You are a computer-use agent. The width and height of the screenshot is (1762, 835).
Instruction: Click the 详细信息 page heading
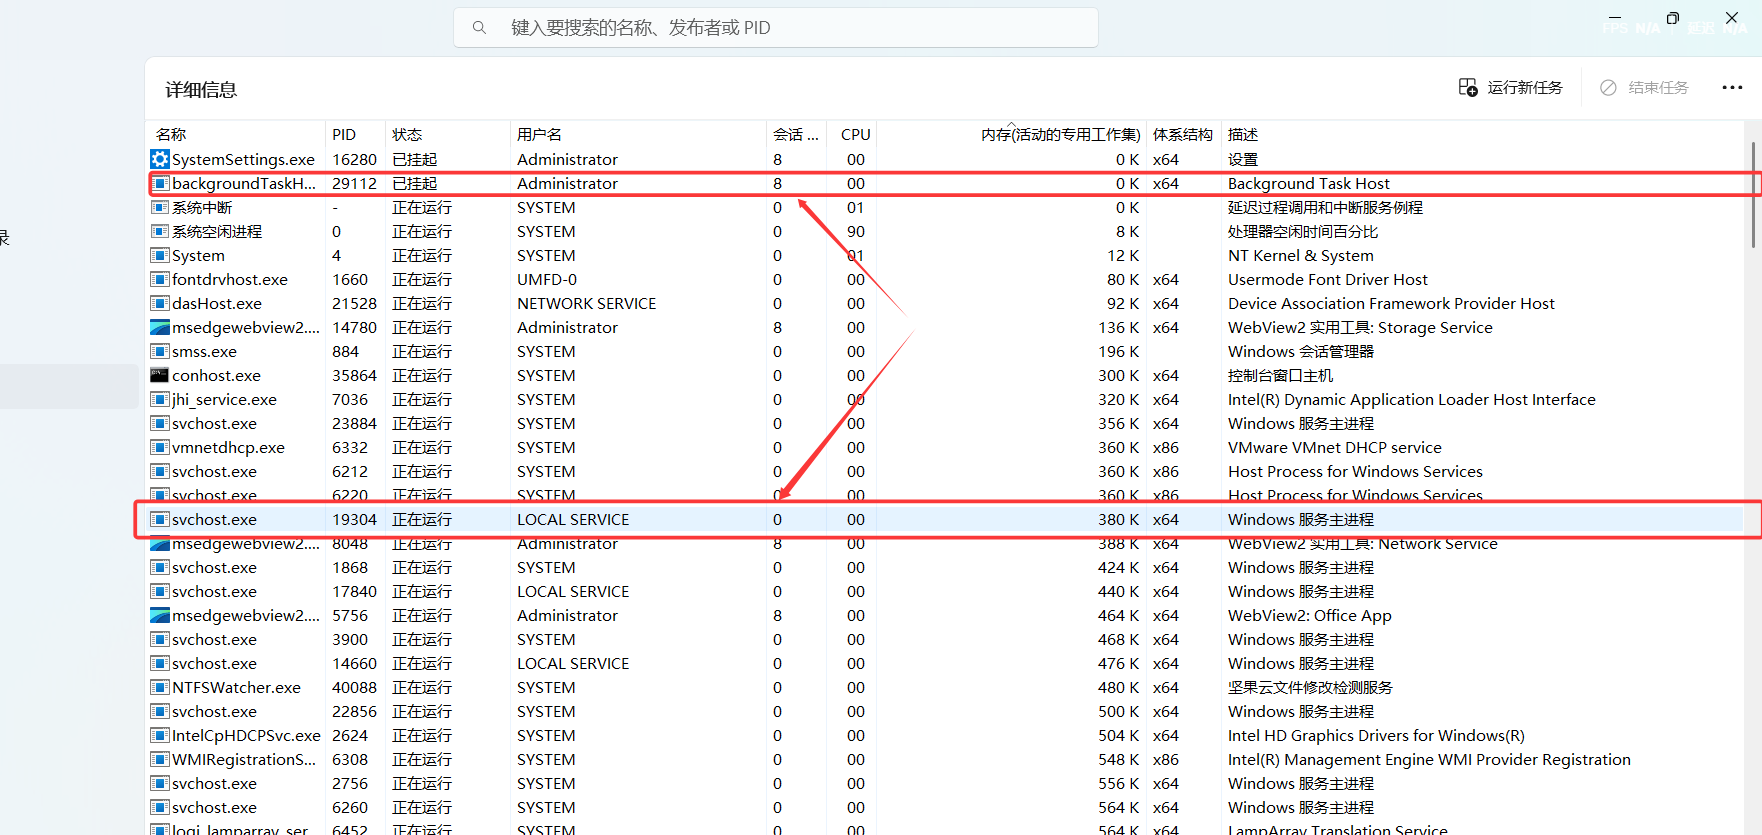[x=201, y=89]
